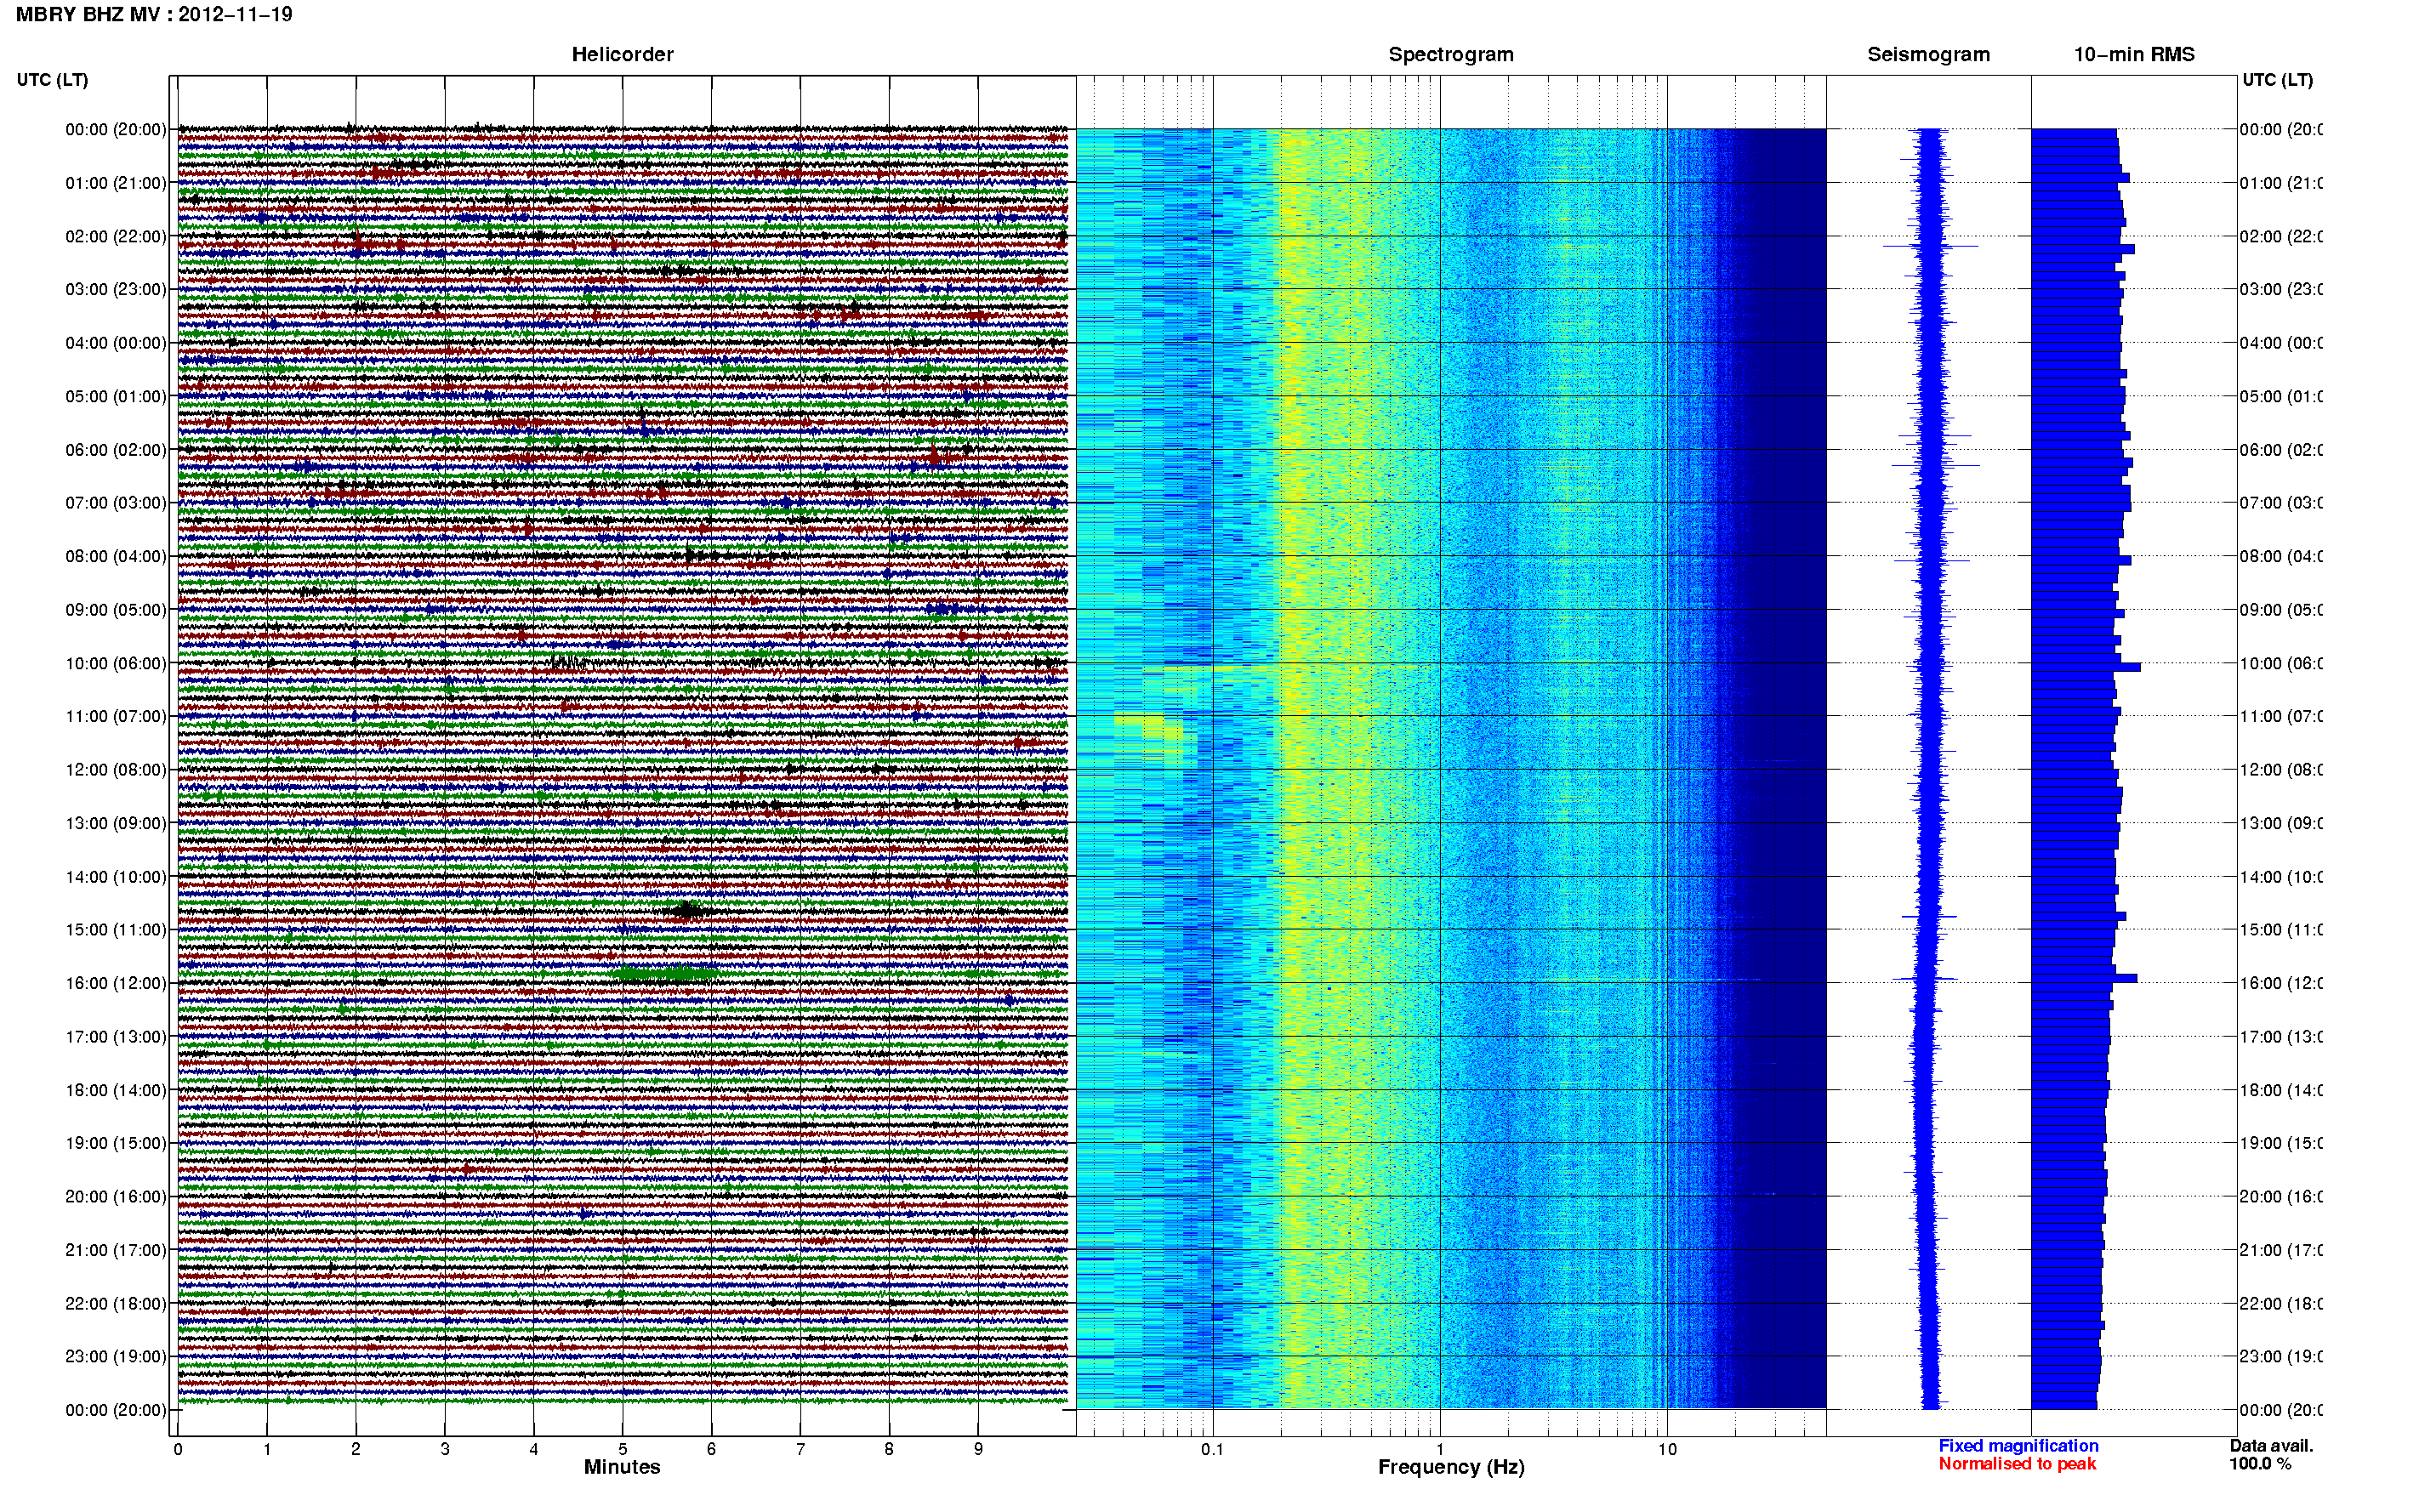Select the Seismogram panel heading
The image size is (2419, 1512).
click(1929, 54)
